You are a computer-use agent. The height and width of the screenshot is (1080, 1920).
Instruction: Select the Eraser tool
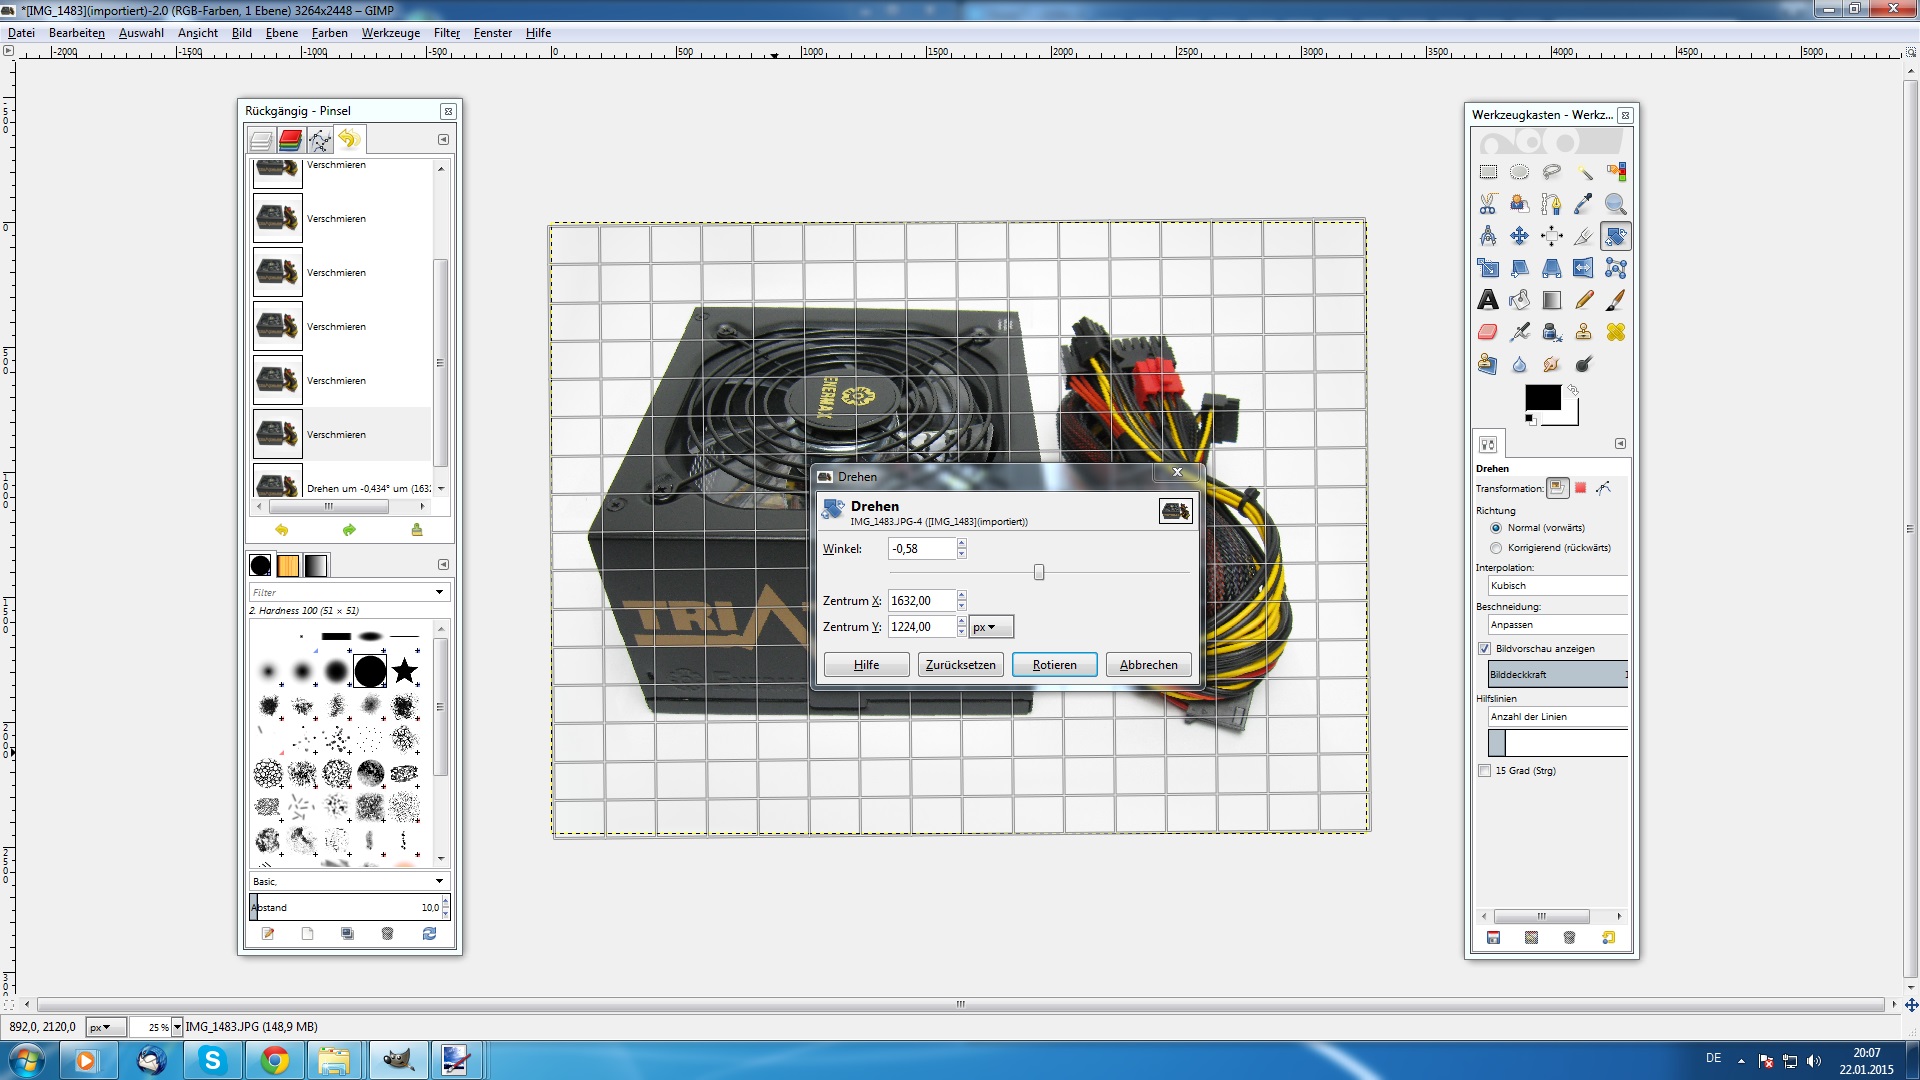click(x=1488, y=332)
